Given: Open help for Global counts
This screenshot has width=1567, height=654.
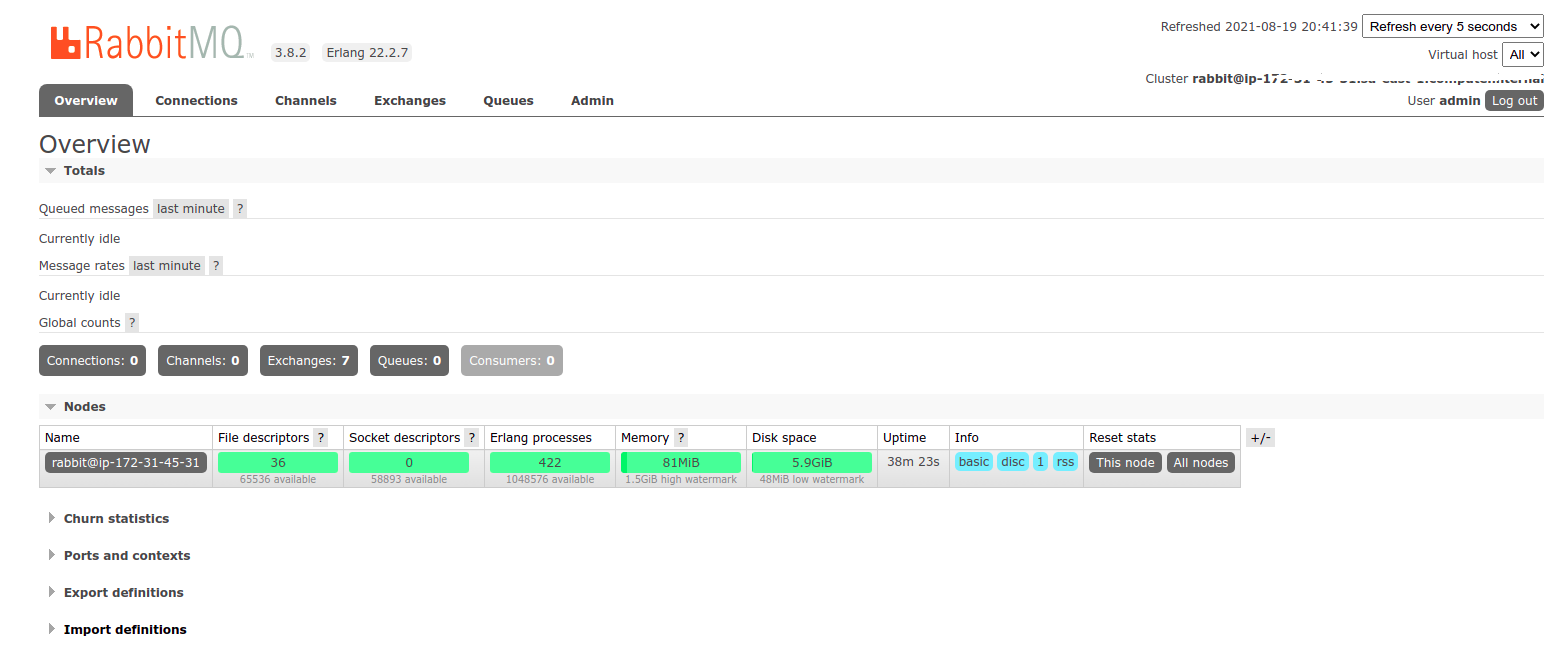Looking at the screenshot, I should click(x=132, y=323).
